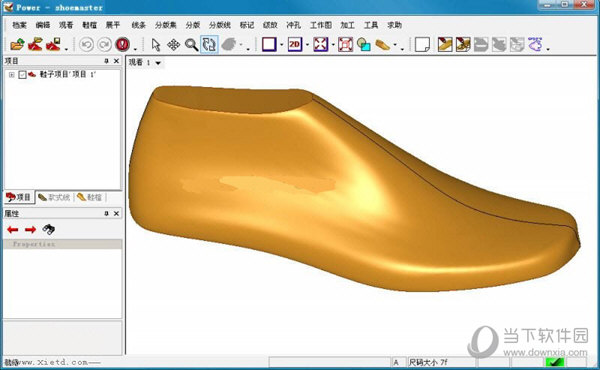Open the 求助 help menu
The height and width of the screenshot is (370, 600).
pos(395,25)
